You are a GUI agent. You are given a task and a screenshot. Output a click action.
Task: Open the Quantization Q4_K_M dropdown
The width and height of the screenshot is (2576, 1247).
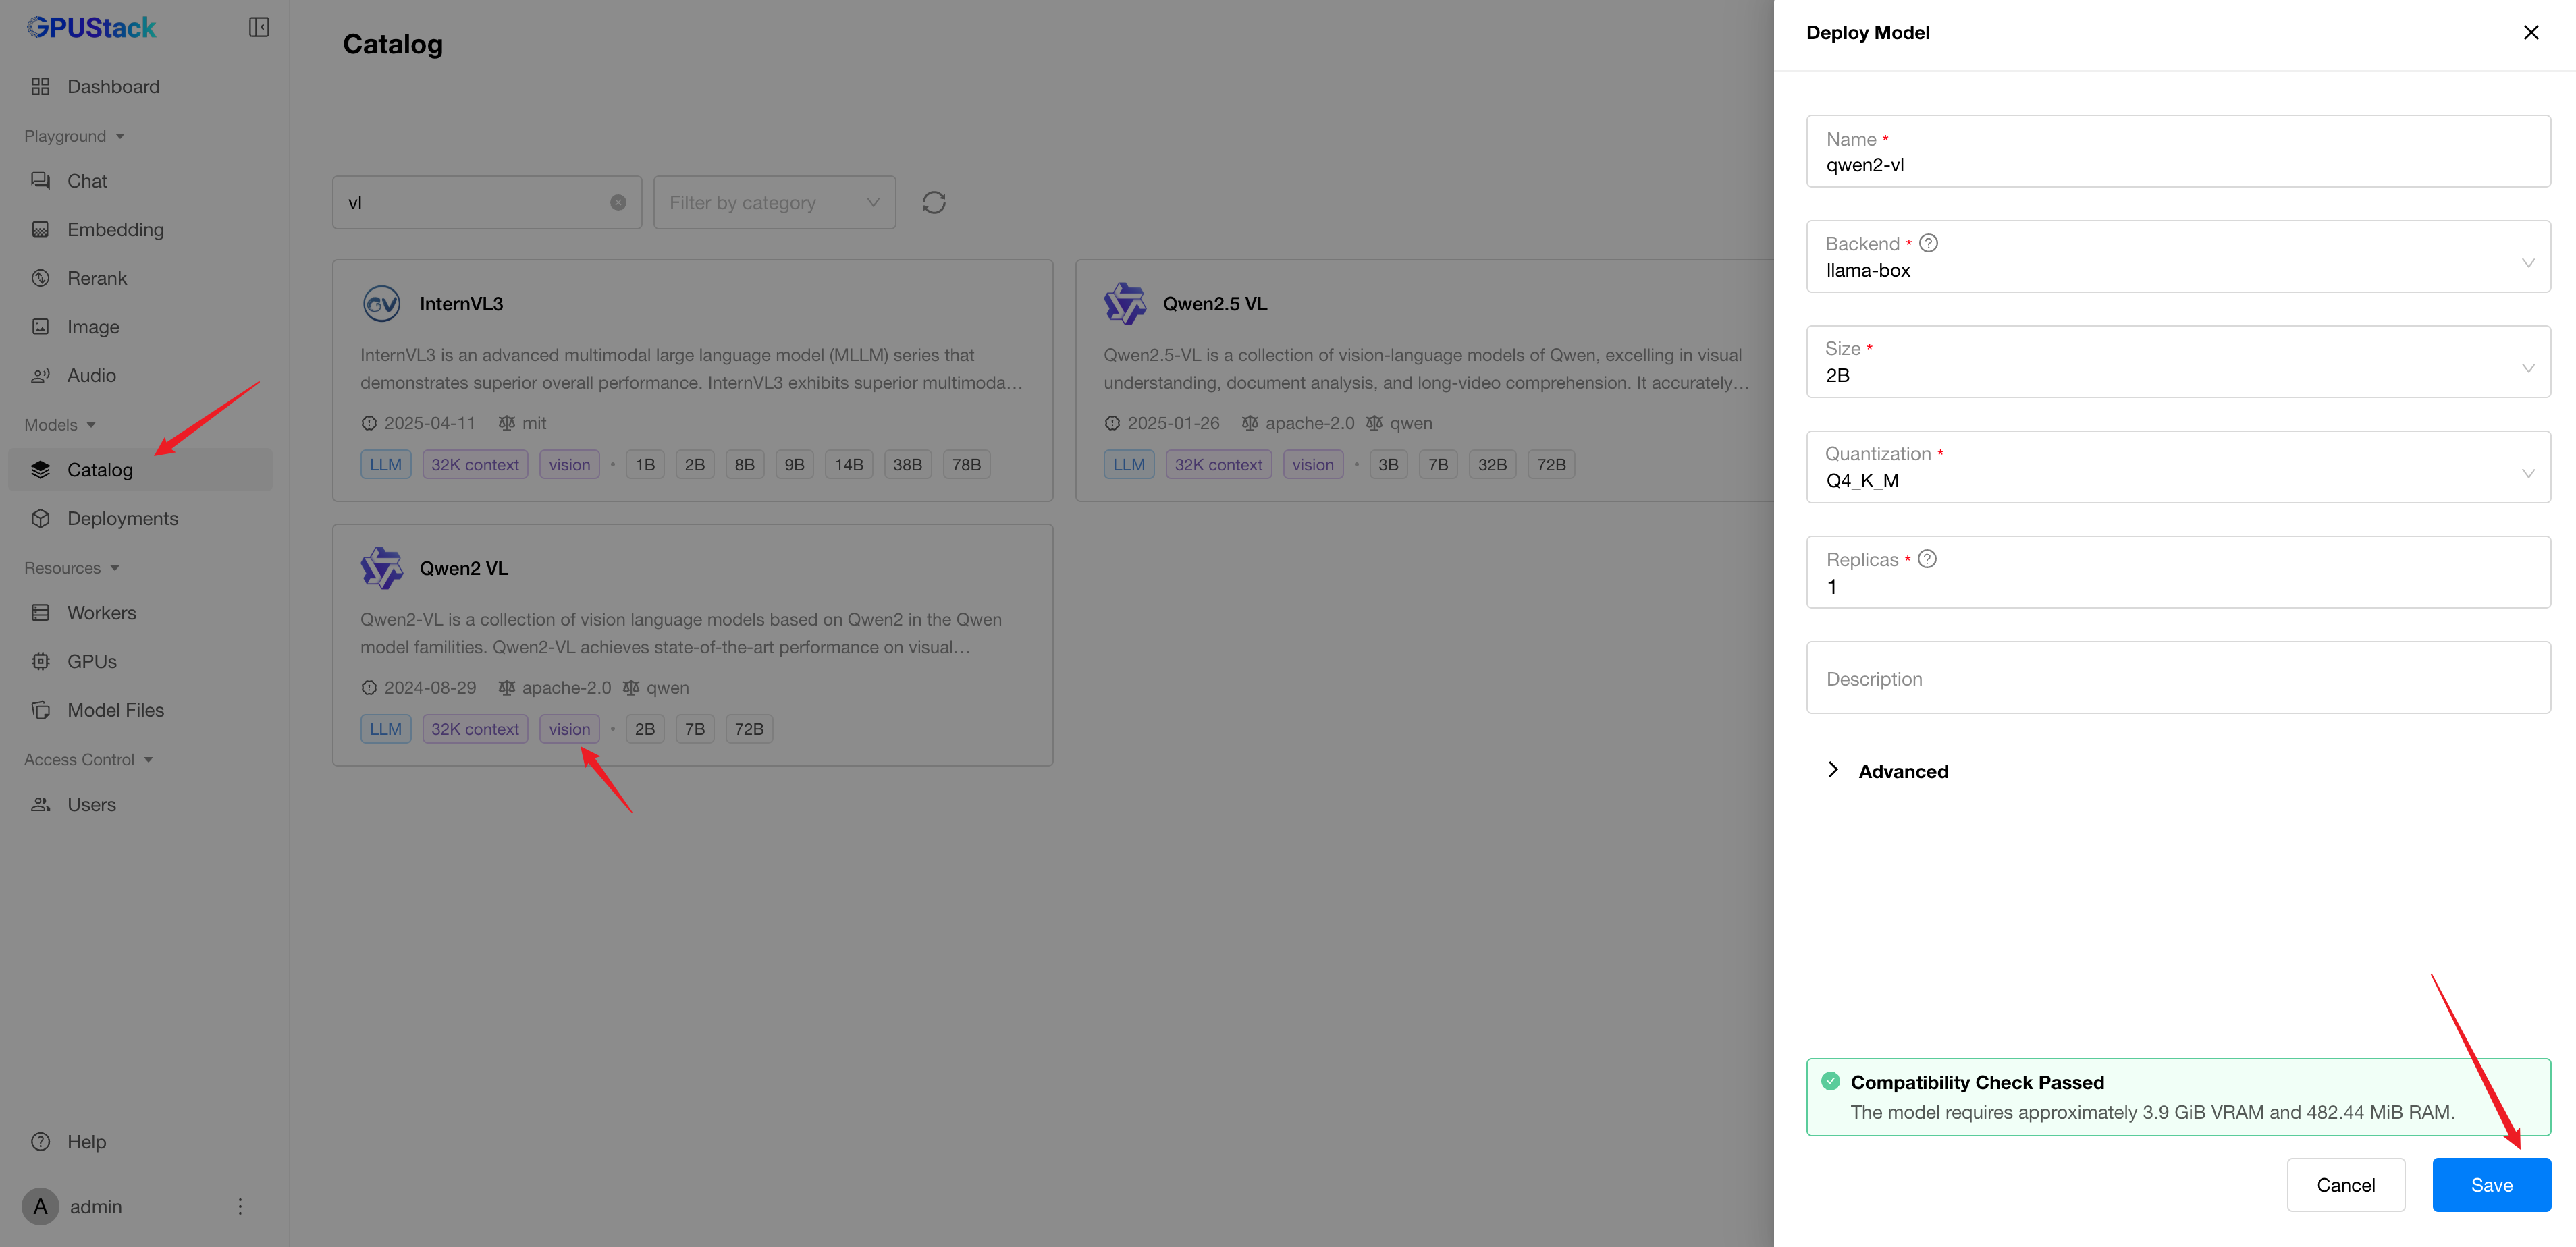pyautogui.click(x=2177, y=467)
